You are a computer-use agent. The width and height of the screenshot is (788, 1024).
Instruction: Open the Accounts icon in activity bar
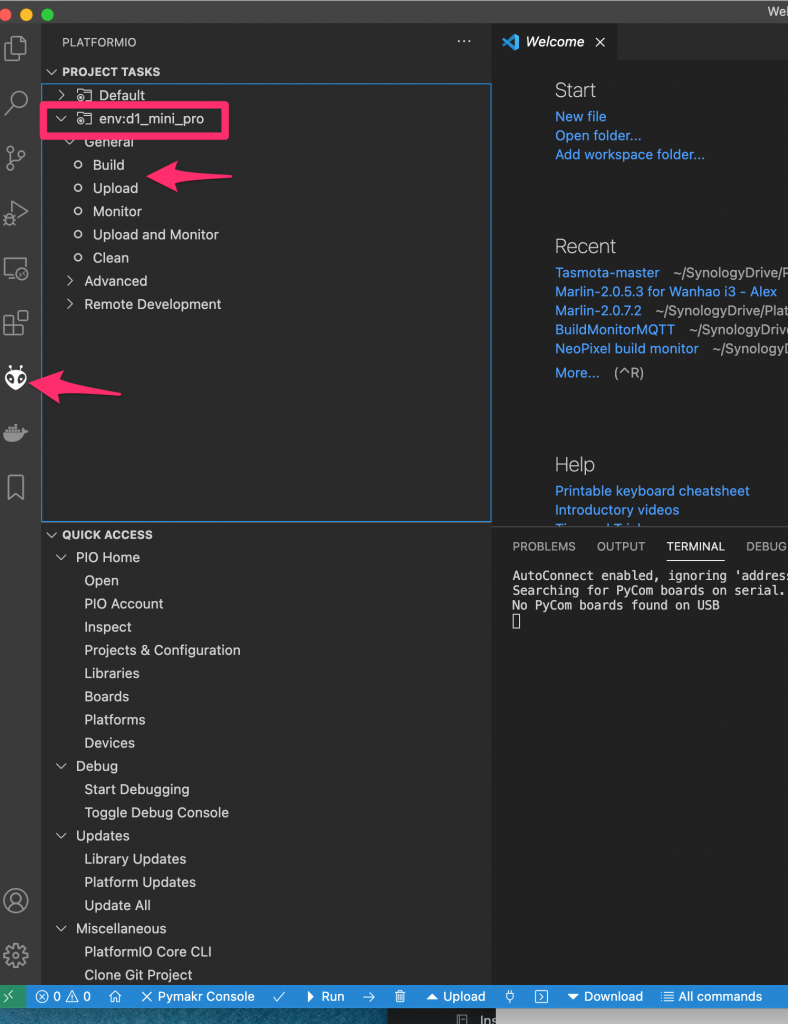pos(16,901)
